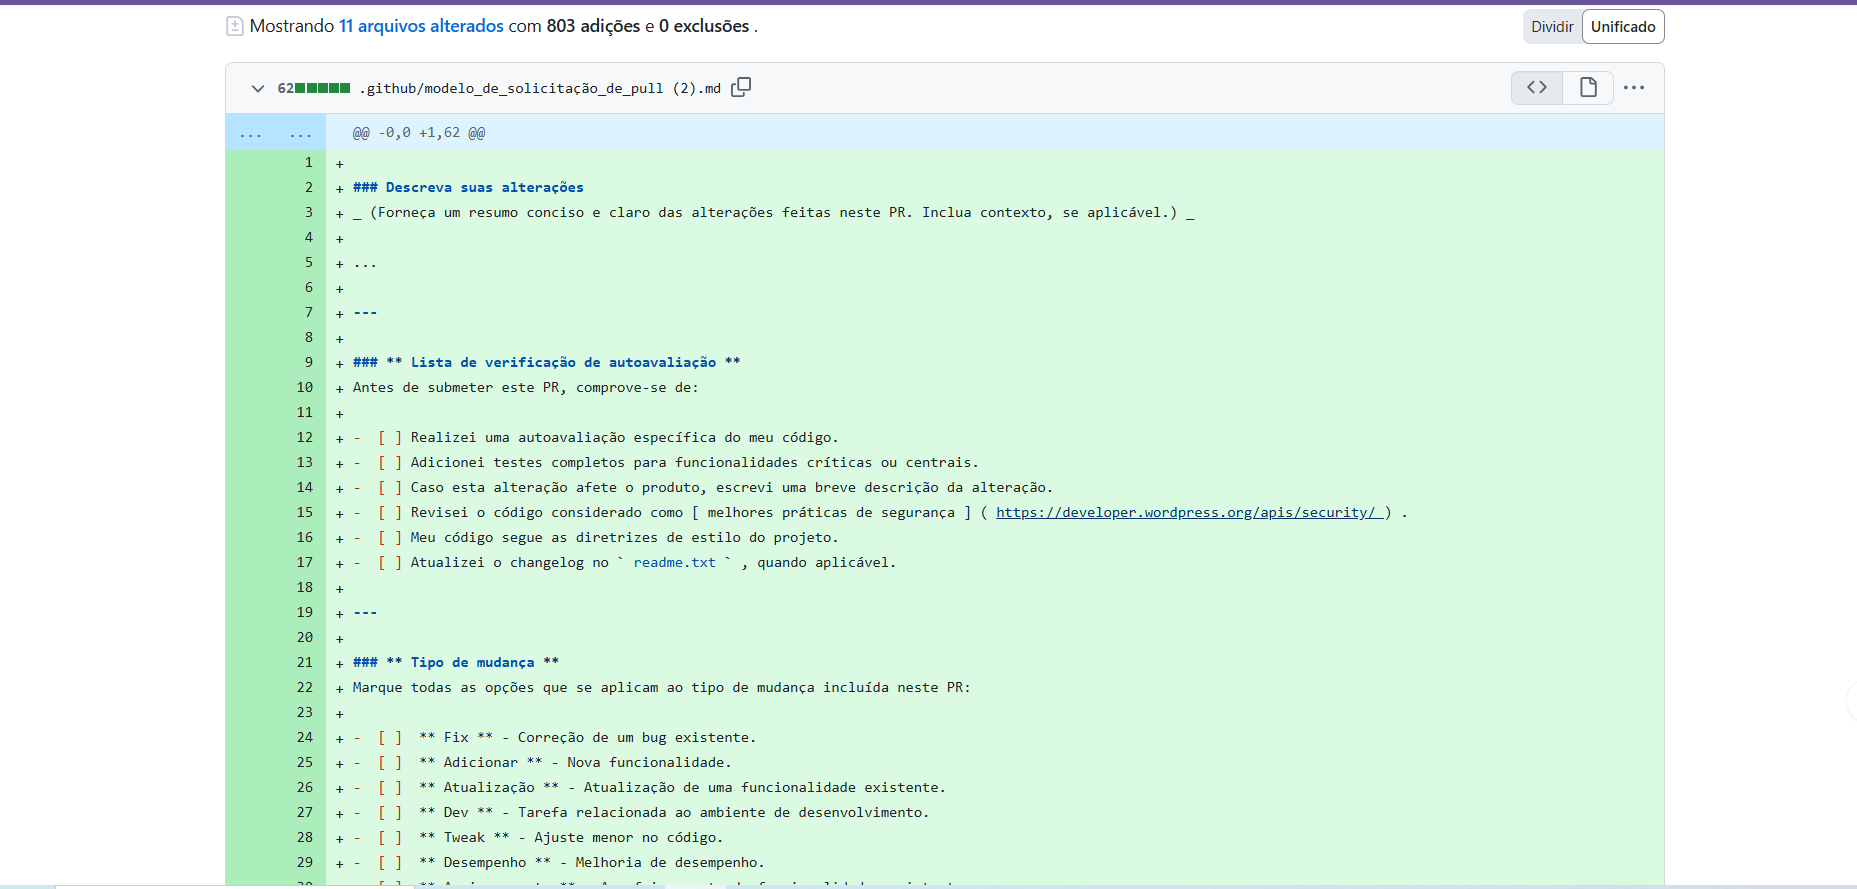Select line number 9 in the diff
The image size is (1857, 889).
click(309, 362)
